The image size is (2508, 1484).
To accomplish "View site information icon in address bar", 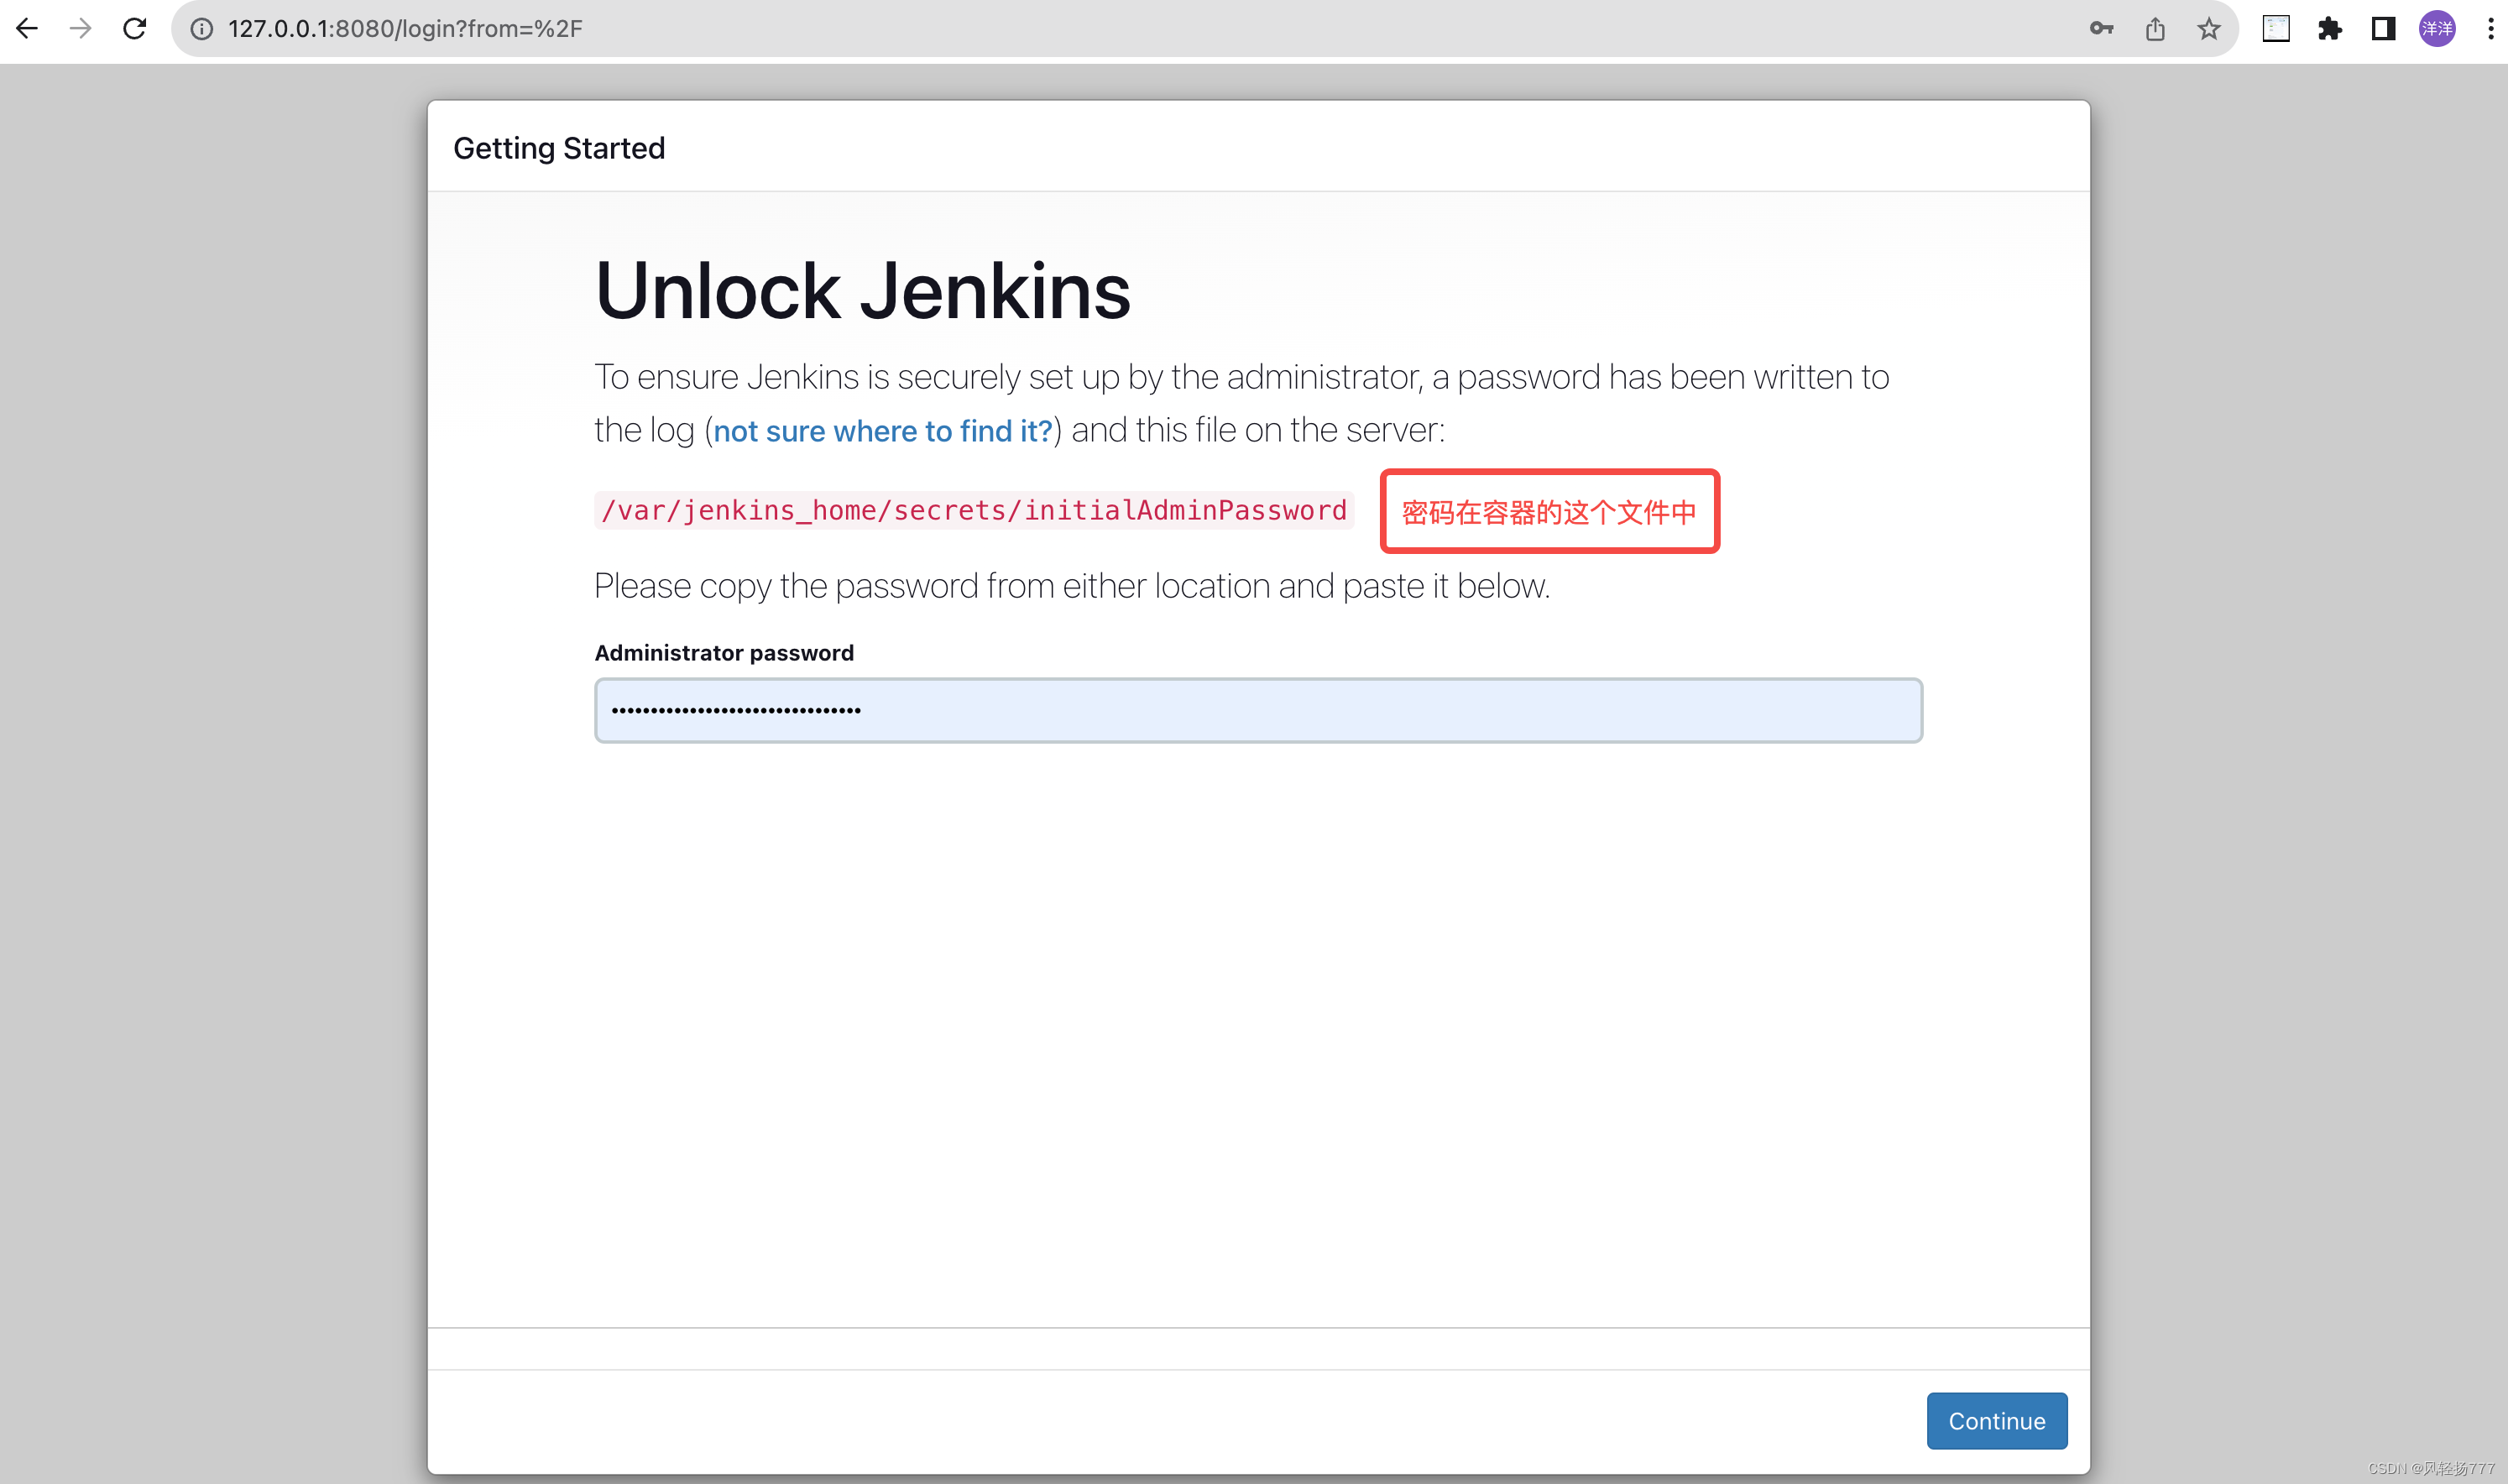I will 202,29.
